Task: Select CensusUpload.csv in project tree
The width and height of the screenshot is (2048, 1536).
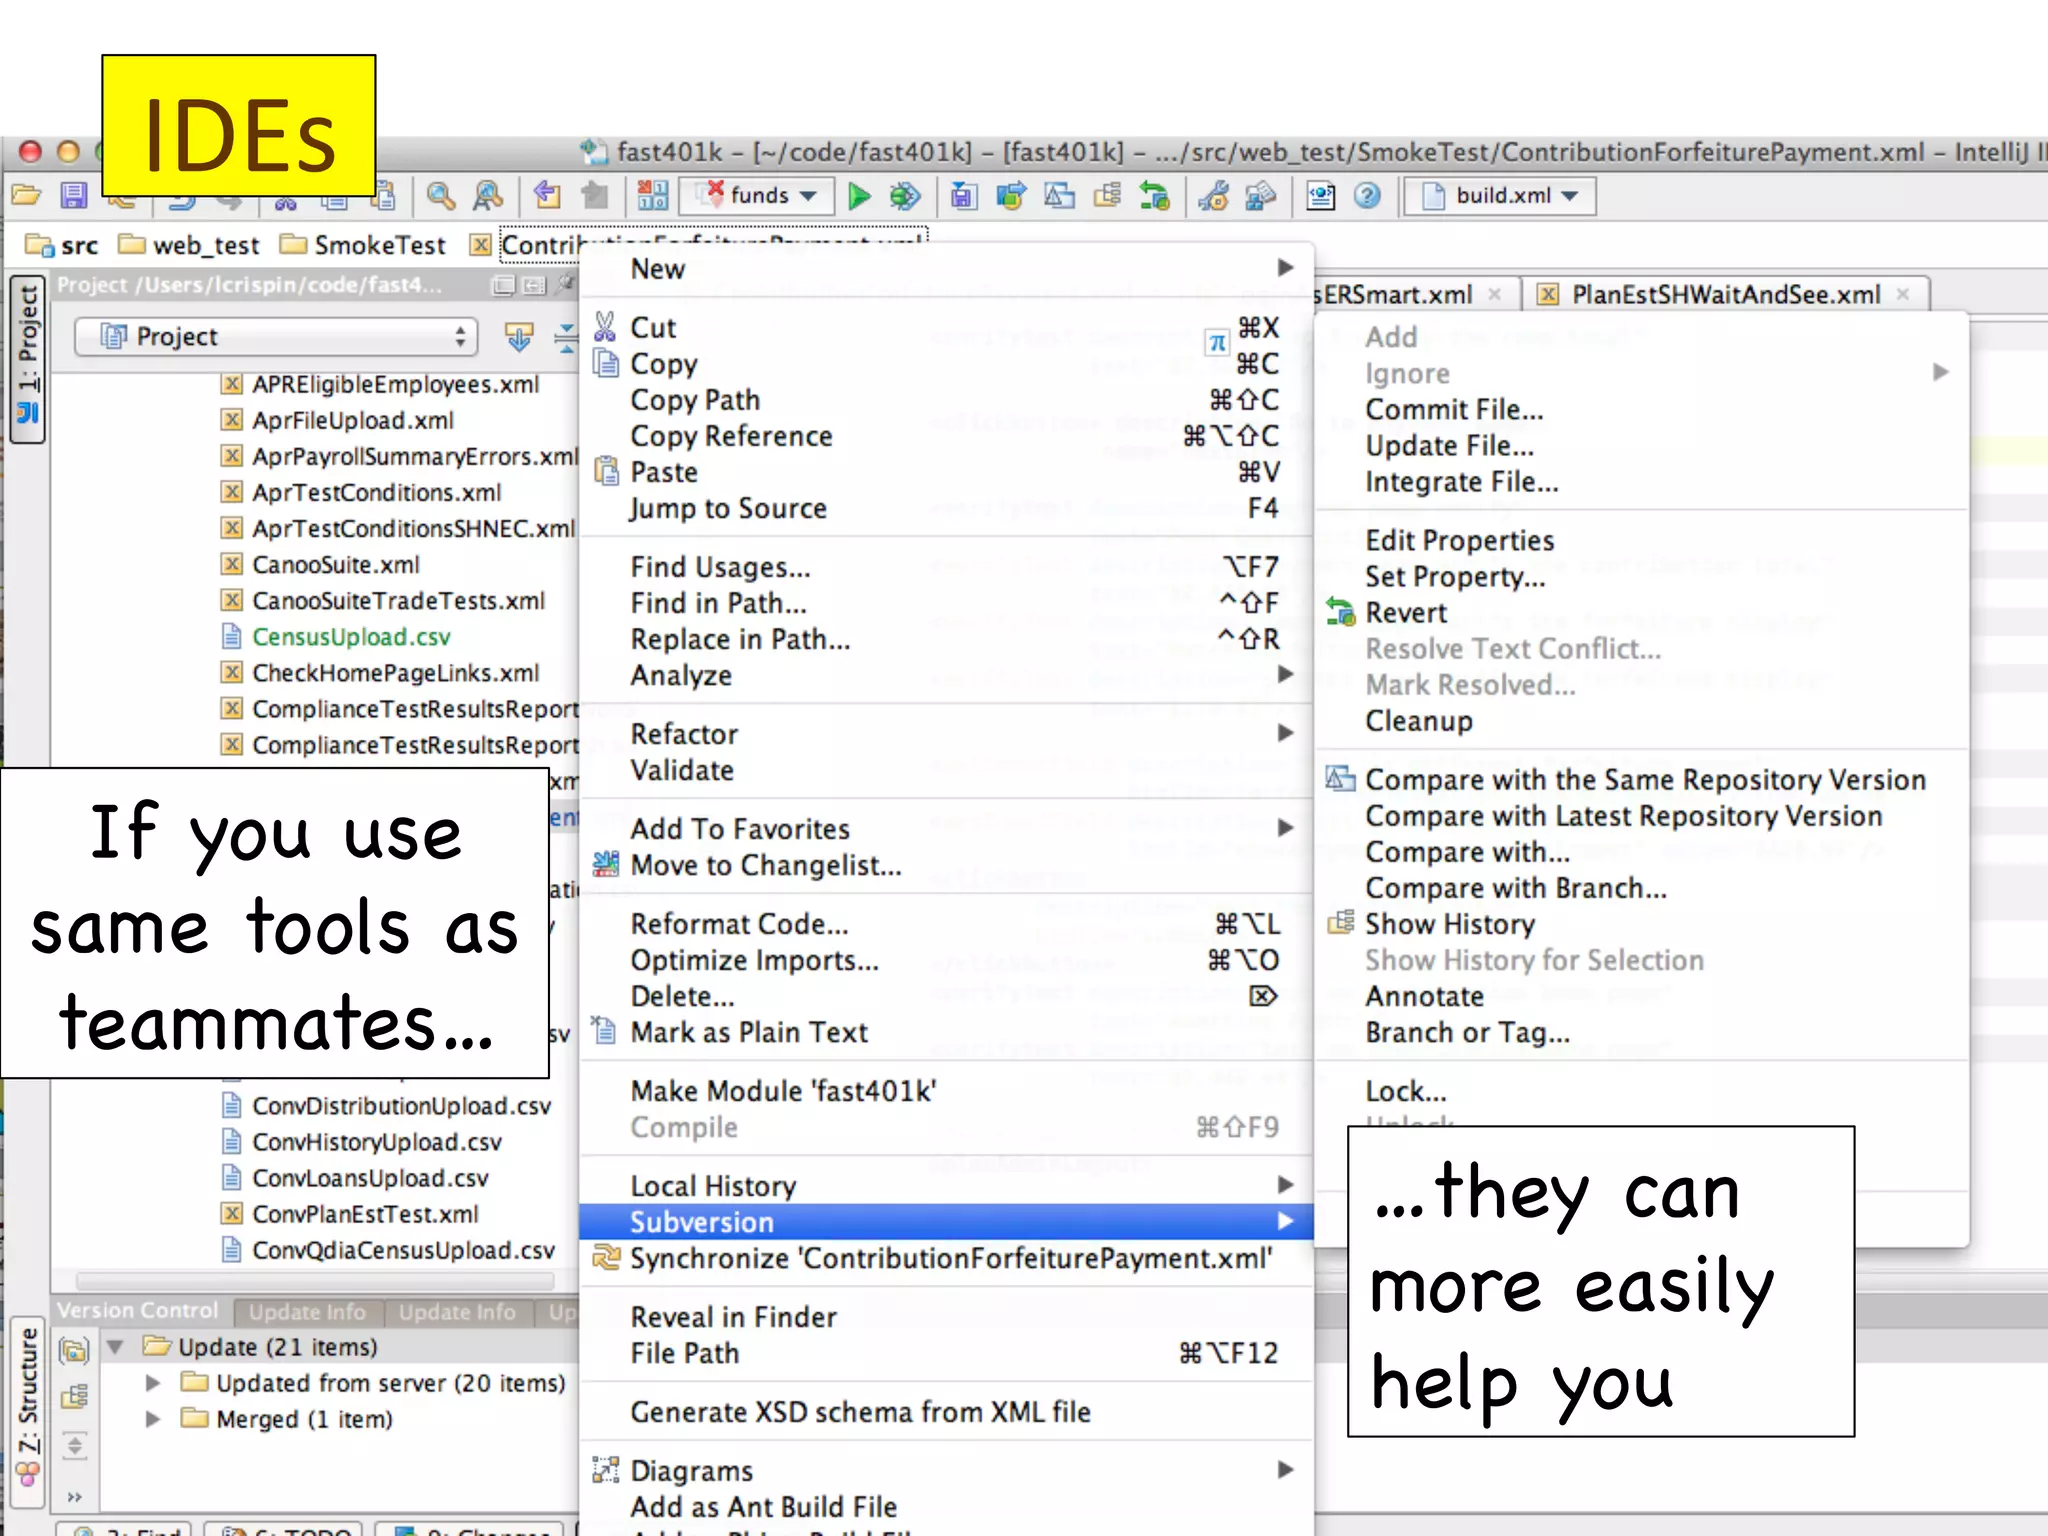Action: (337, 637)
